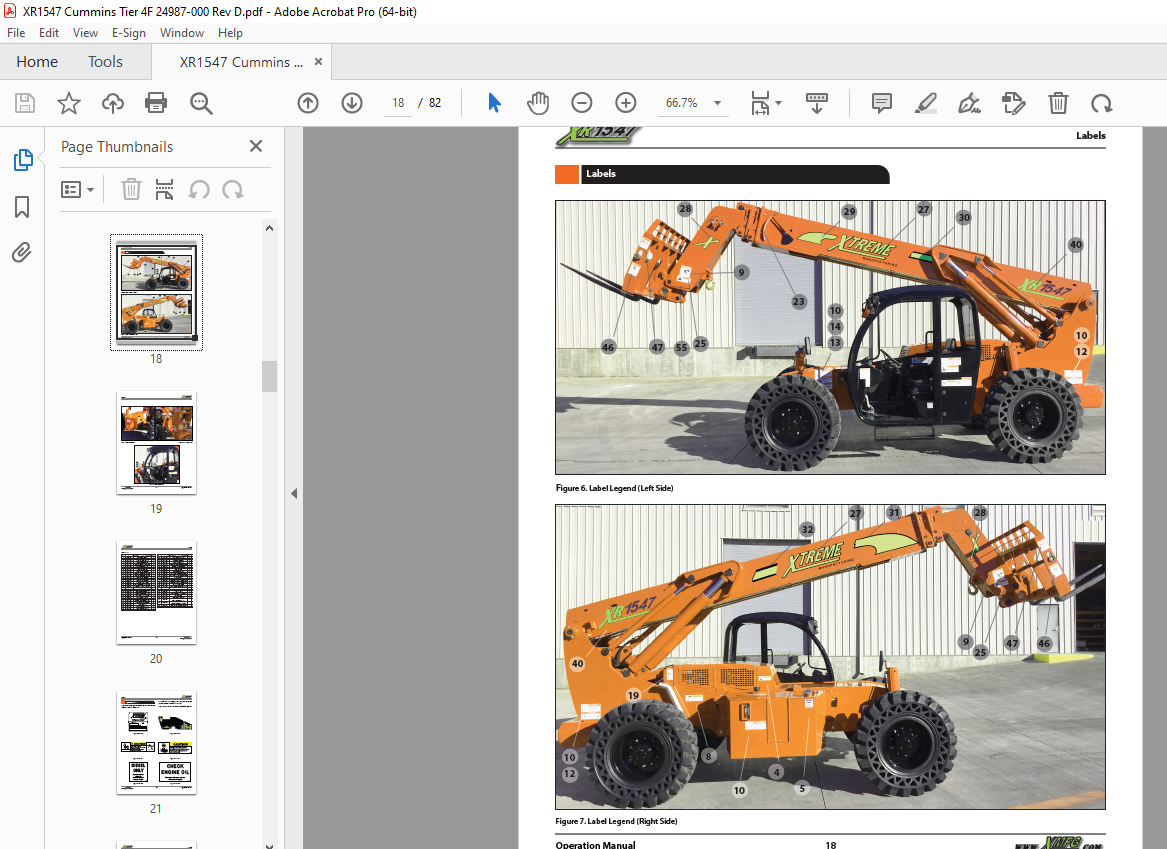Open the Window menu
This screenshot has height=849, width=1167.
(182, 33)
